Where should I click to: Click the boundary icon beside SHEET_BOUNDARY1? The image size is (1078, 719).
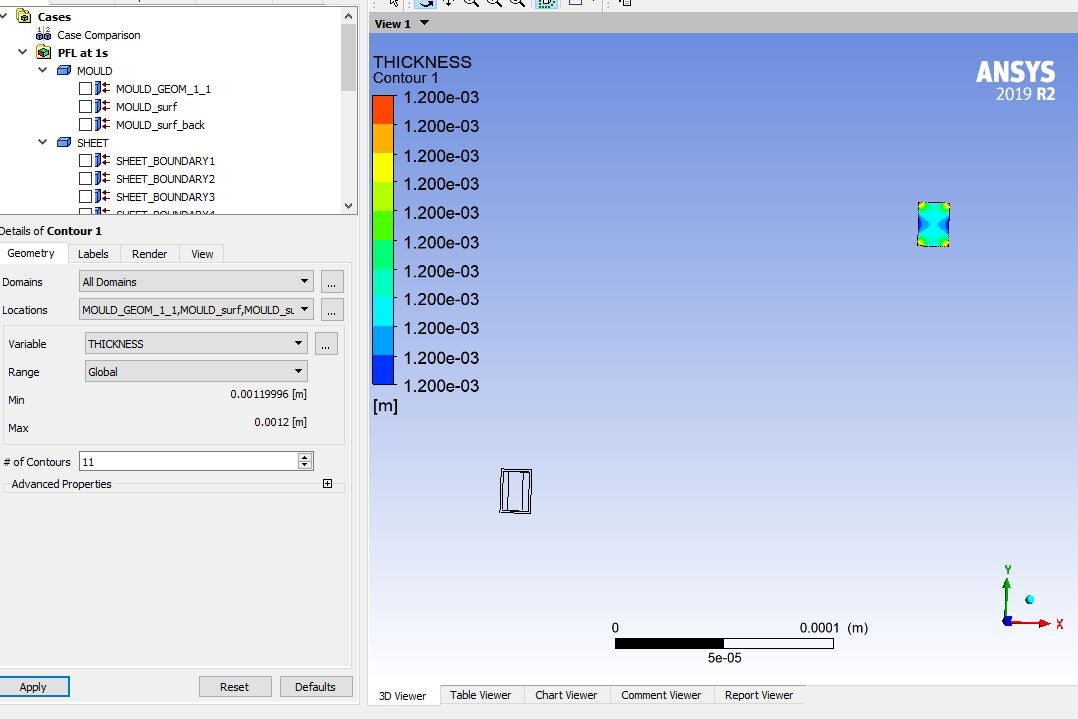pyautogui.click(x=102, y=160)
